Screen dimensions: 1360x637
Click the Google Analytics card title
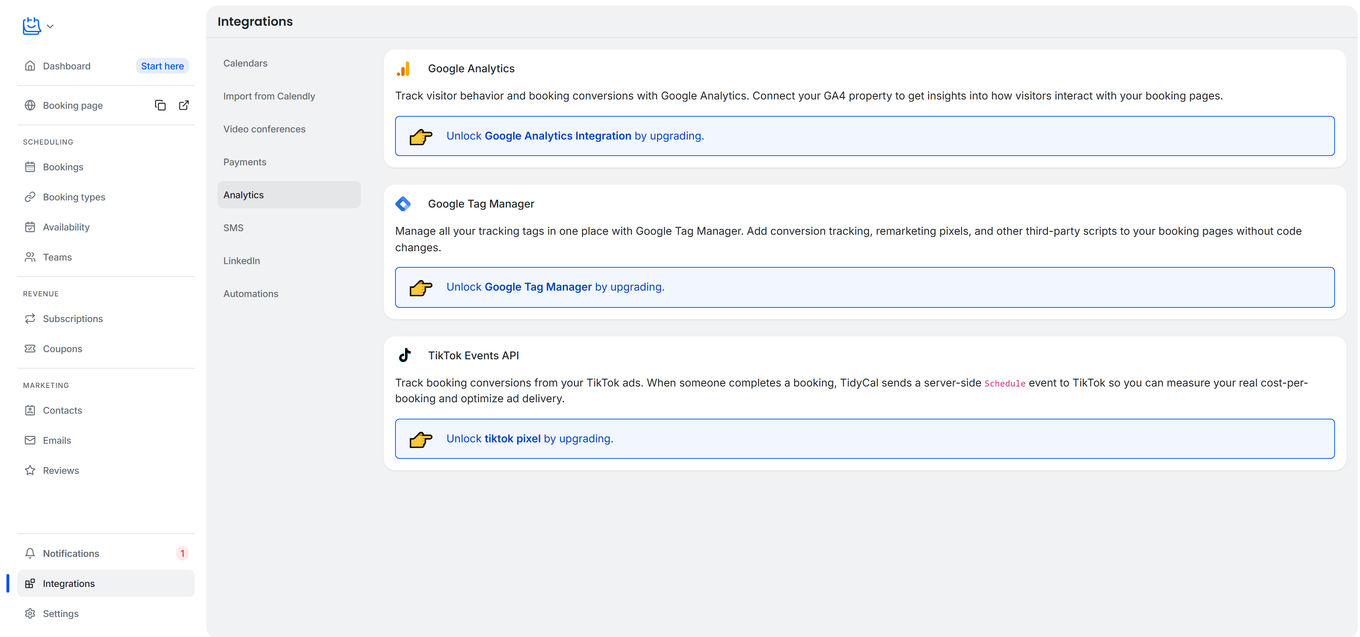tap(471, 69)
